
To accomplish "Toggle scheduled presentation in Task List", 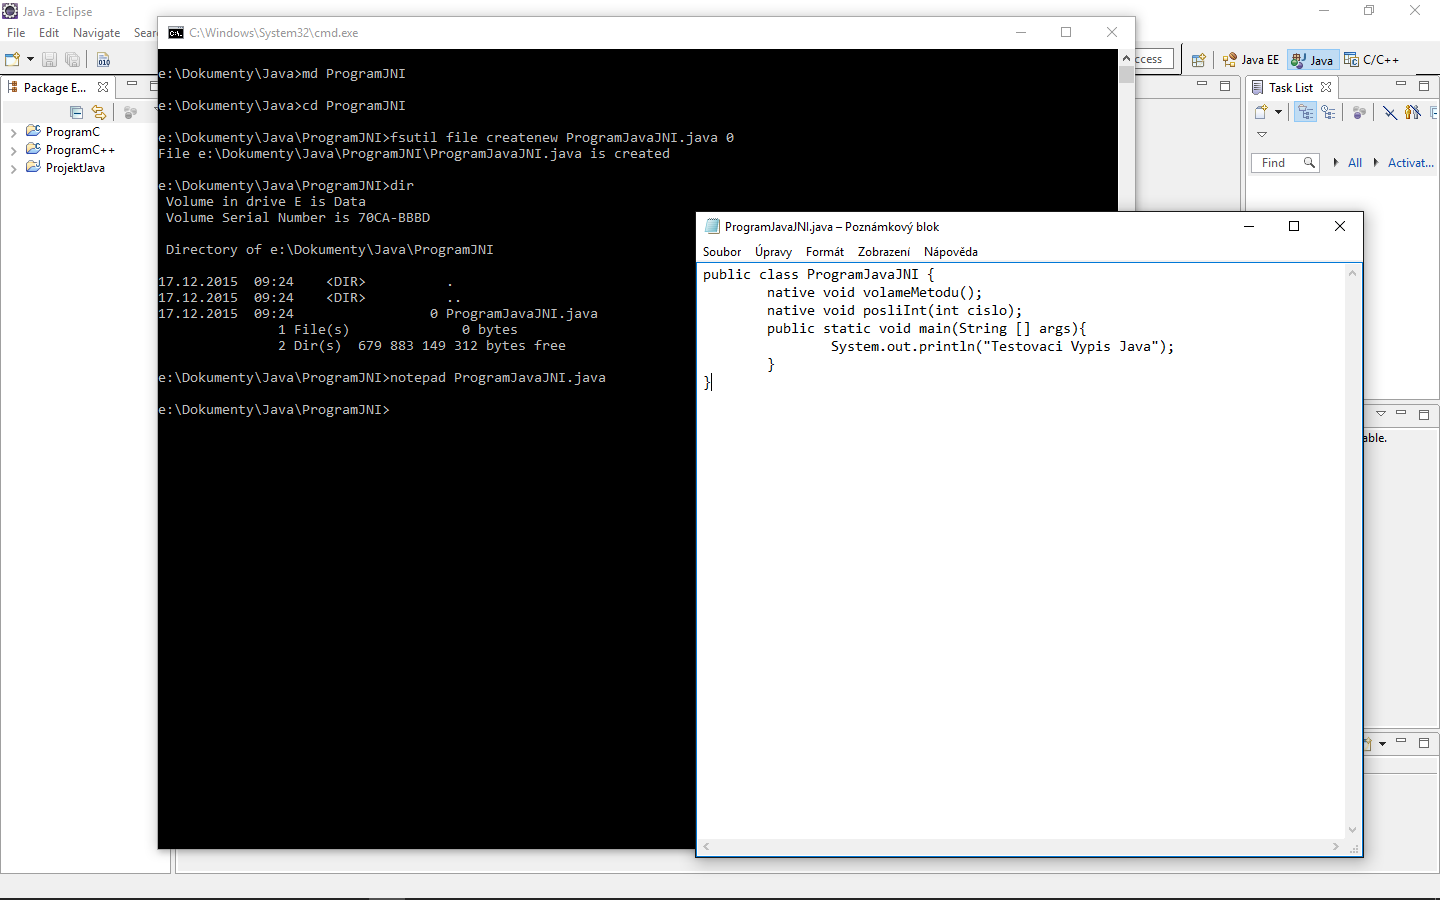I will [x=1328, y=112].
